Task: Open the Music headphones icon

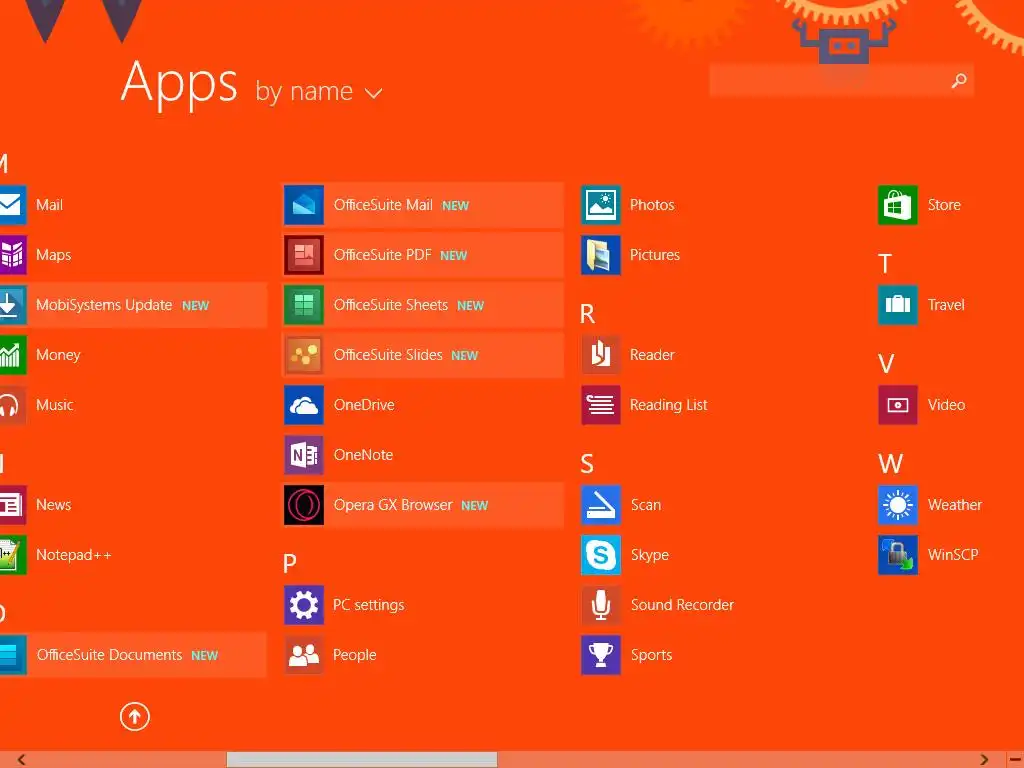Action: click(x=13, y=405)
